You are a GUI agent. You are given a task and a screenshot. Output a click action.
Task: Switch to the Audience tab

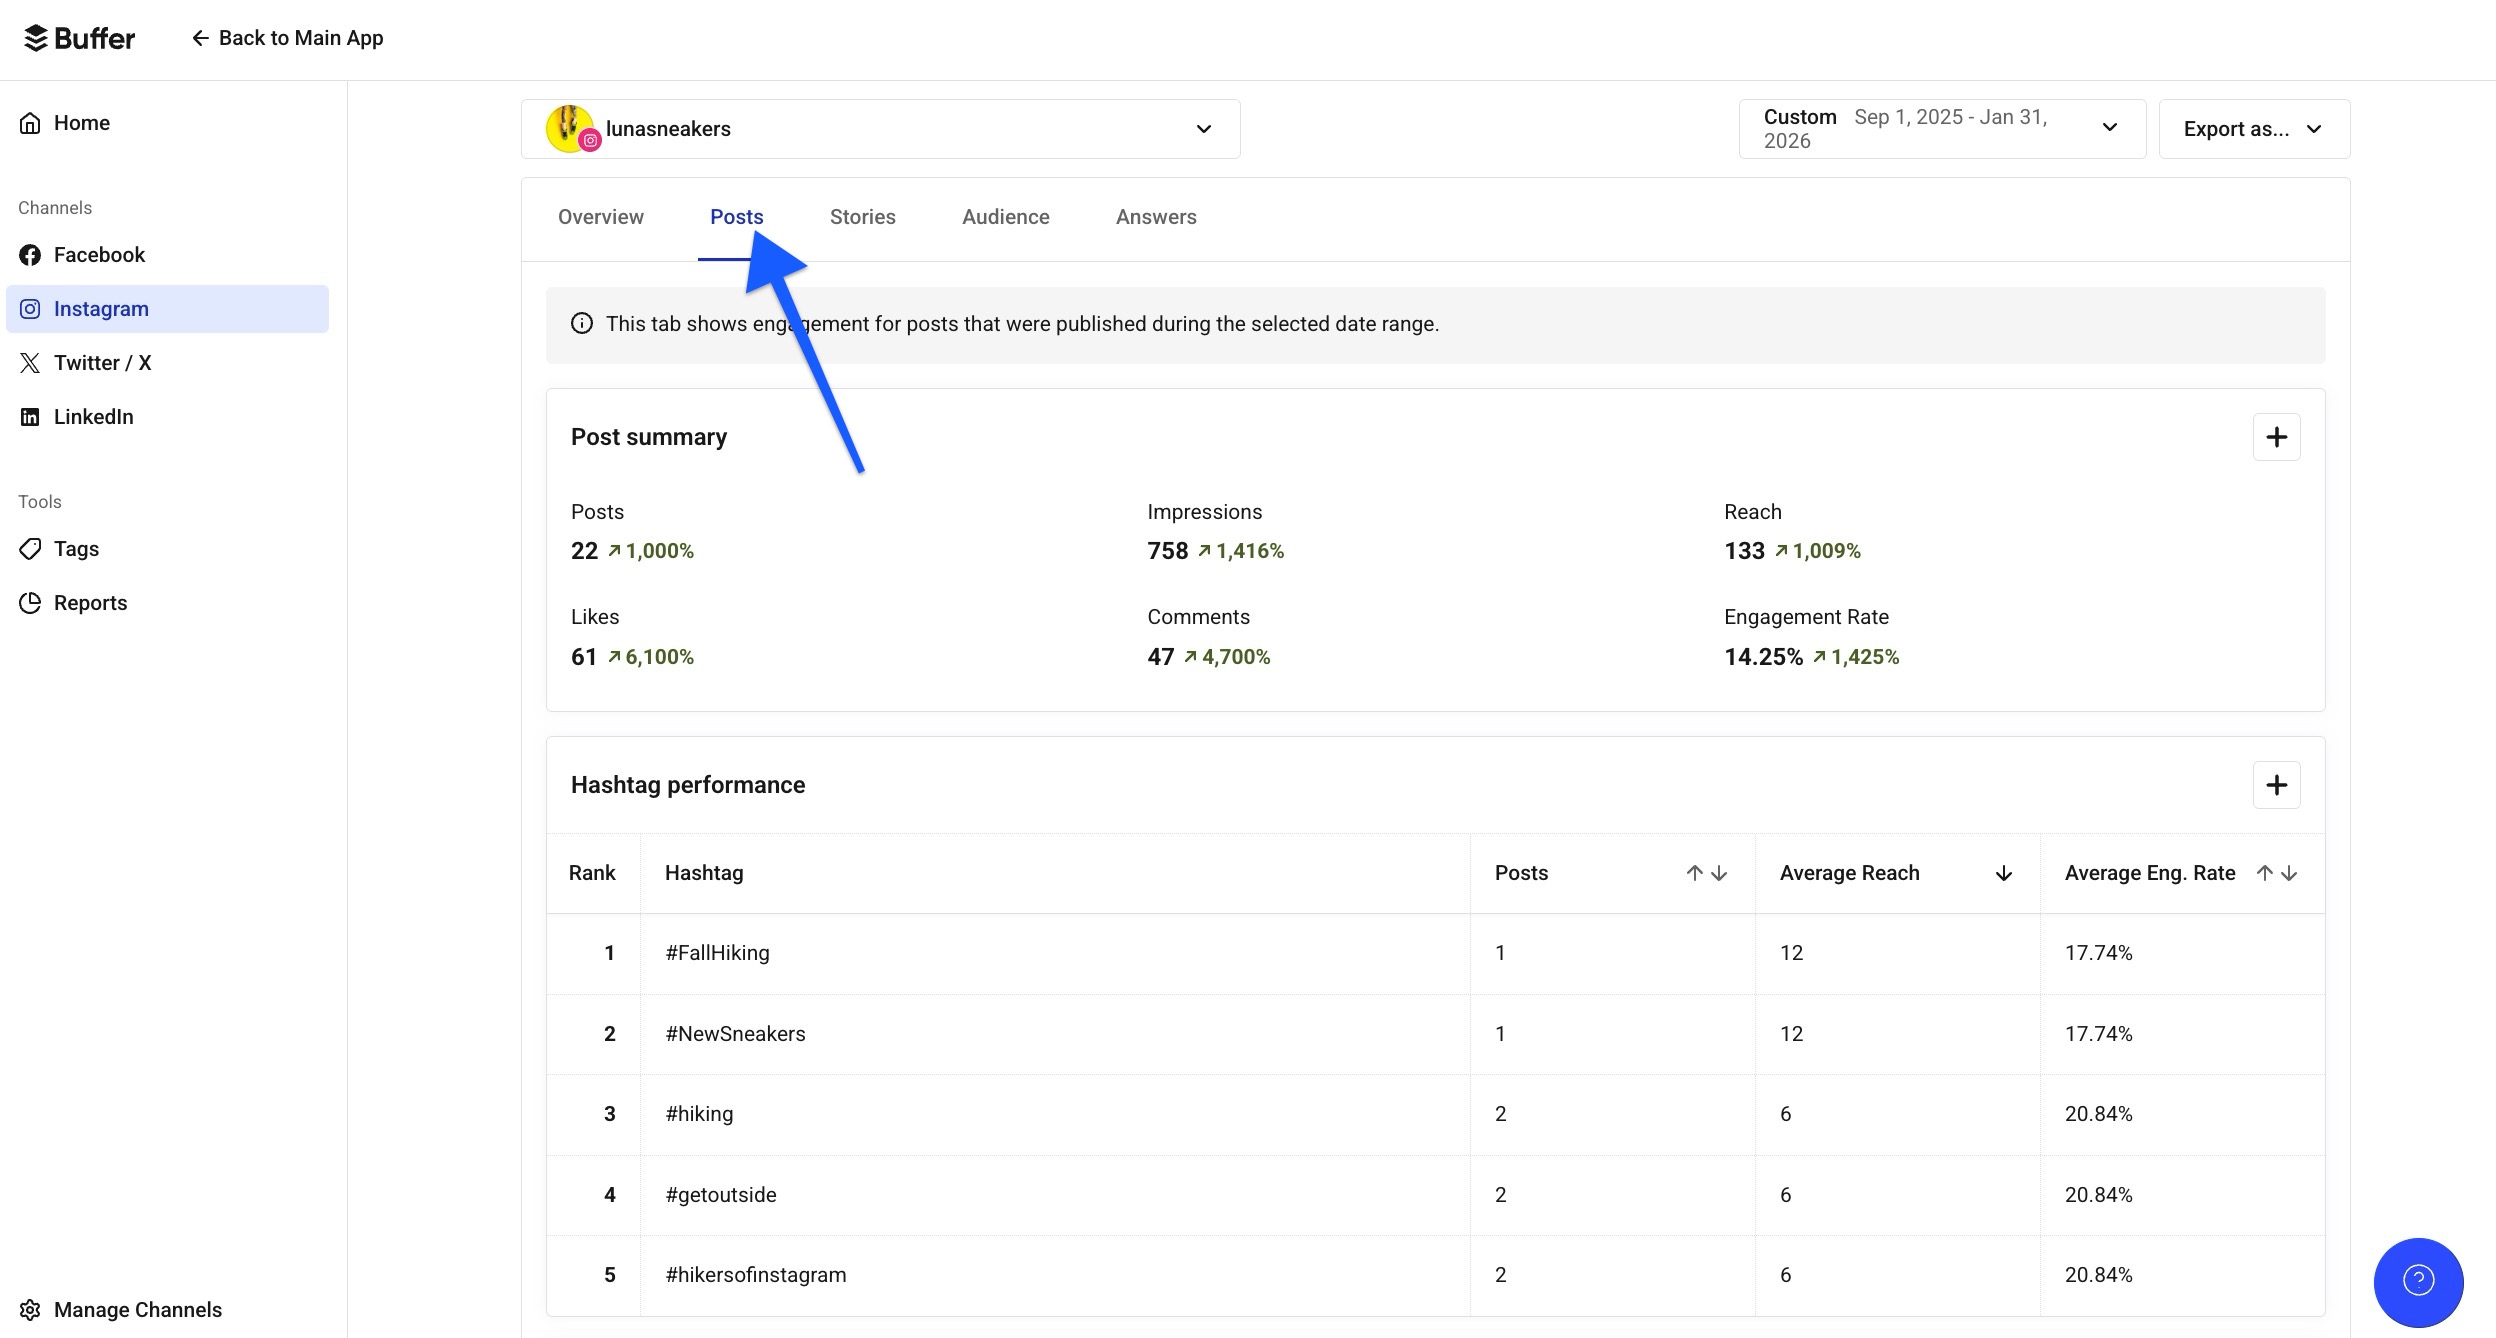pos(1006,217)
